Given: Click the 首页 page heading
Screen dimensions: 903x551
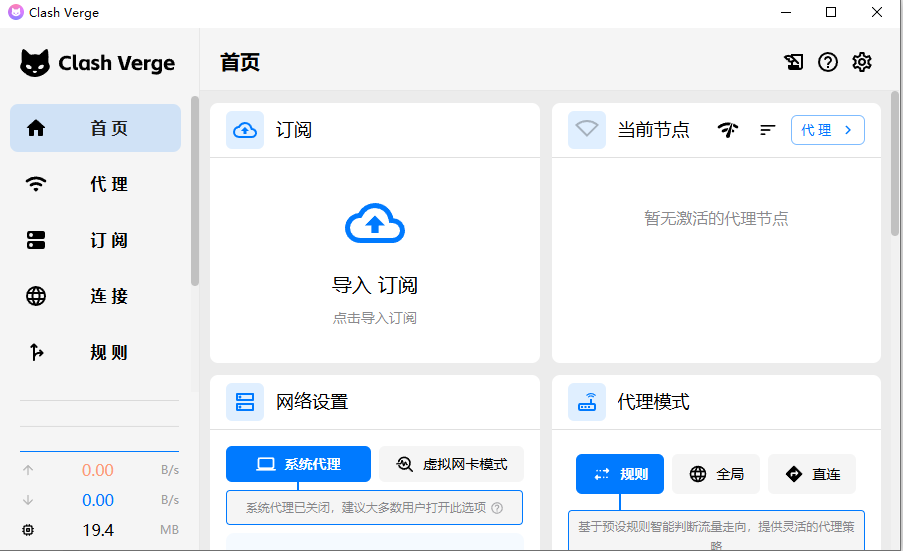Looking at the screenshot, I should (240, 62).
